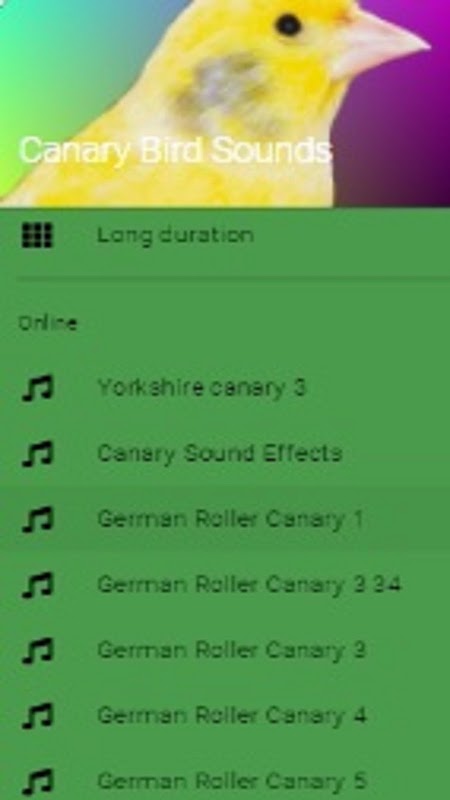Play German Roller Canary 3 label
This screenshot has height=800, width=450.
[232, 650]
